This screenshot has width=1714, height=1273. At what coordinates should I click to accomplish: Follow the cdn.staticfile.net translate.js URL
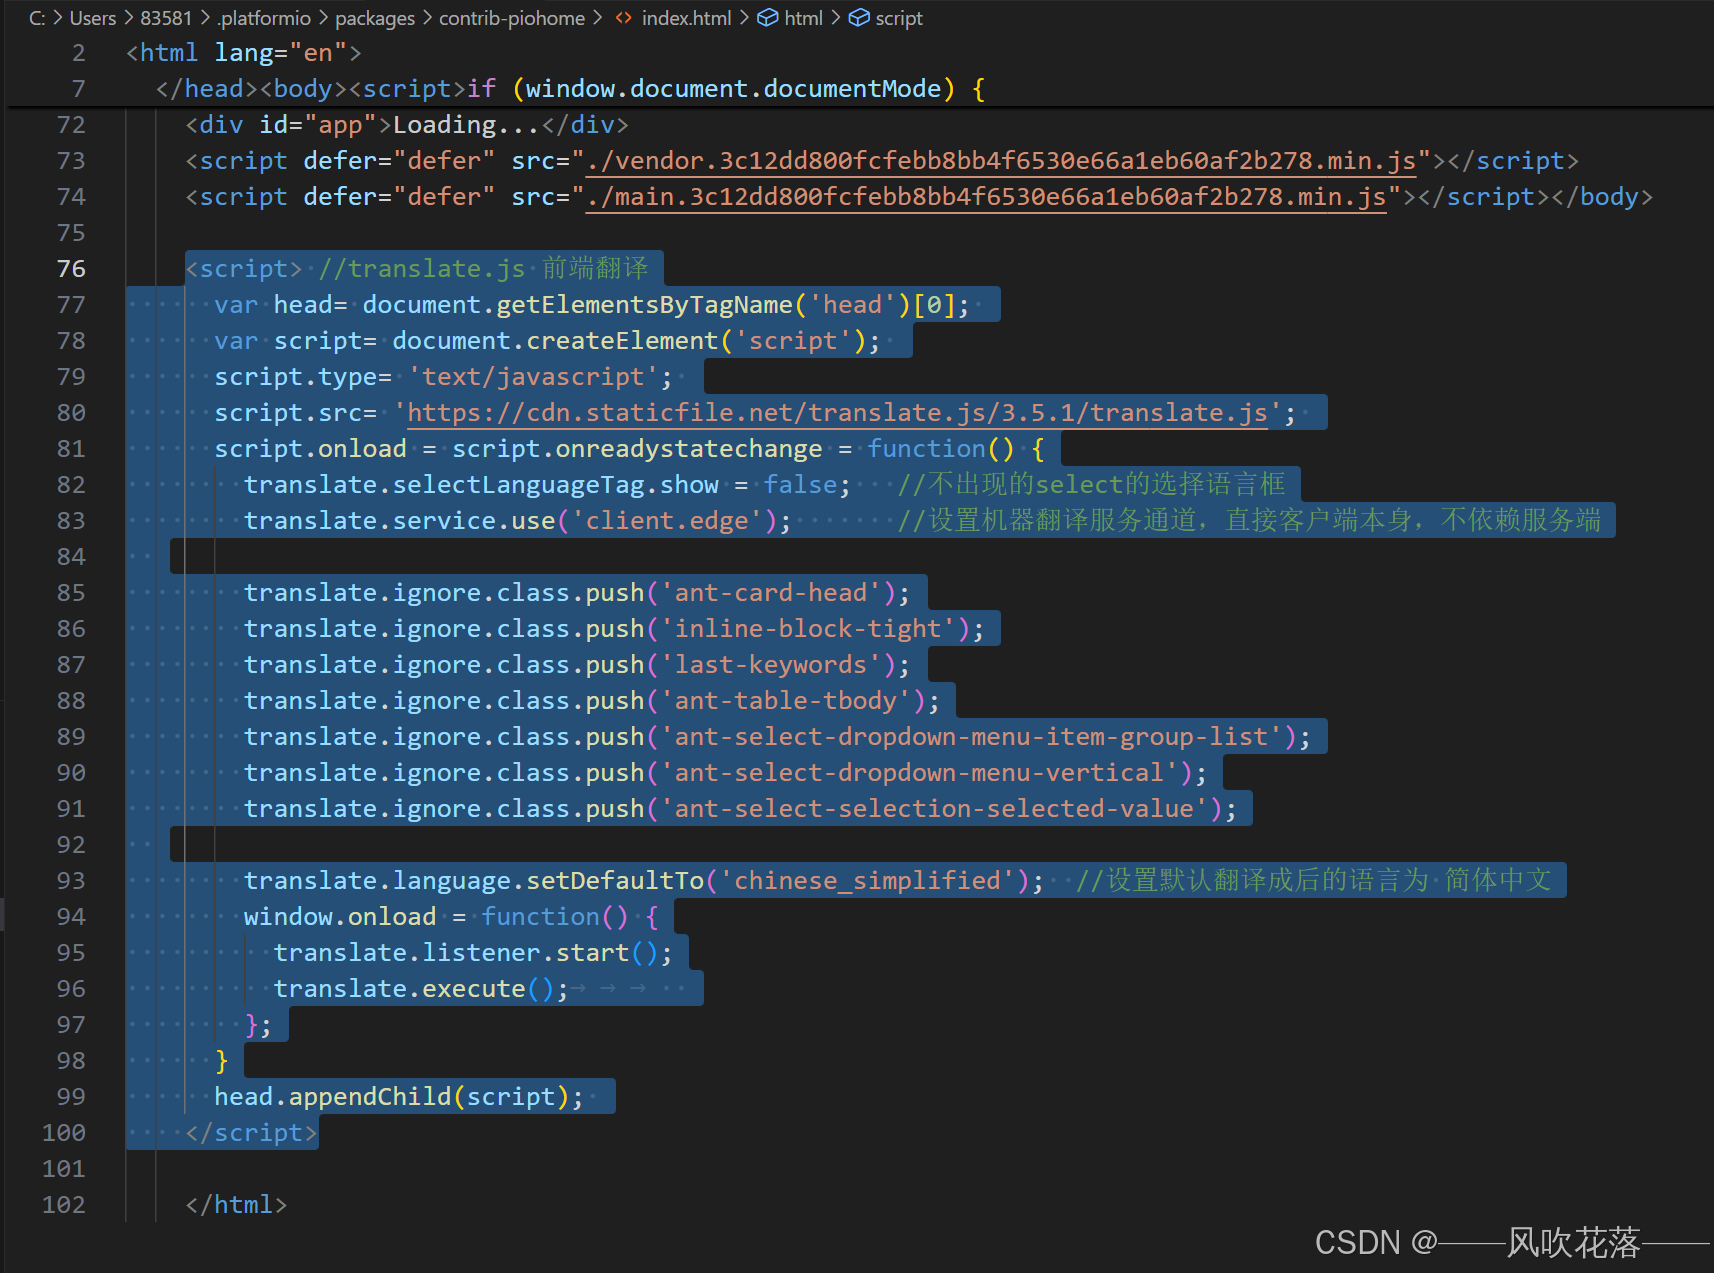(x=838, y=413)
